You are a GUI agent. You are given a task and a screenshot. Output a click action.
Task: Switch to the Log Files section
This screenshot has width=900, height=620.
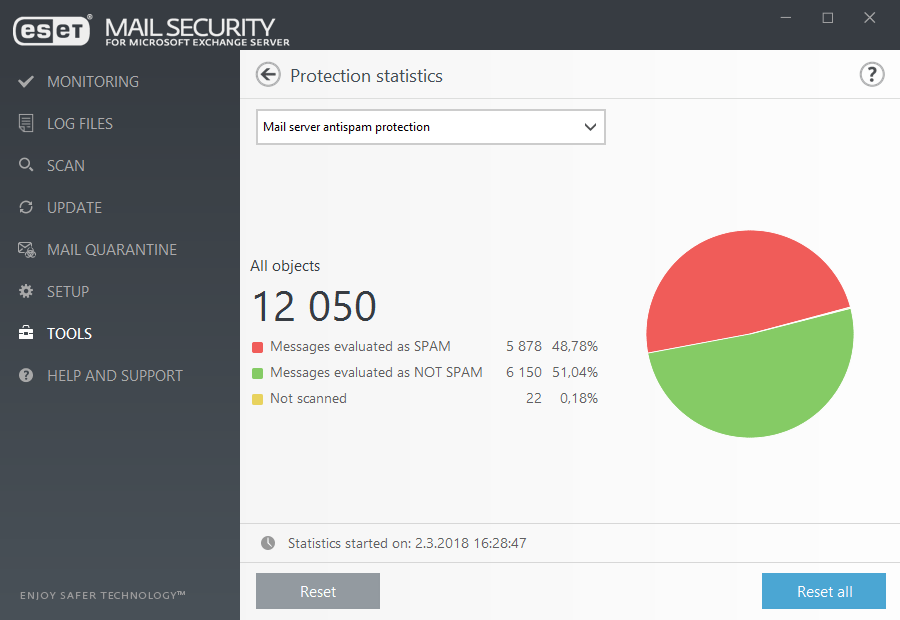pyautogui.click(x=80, y=124)
